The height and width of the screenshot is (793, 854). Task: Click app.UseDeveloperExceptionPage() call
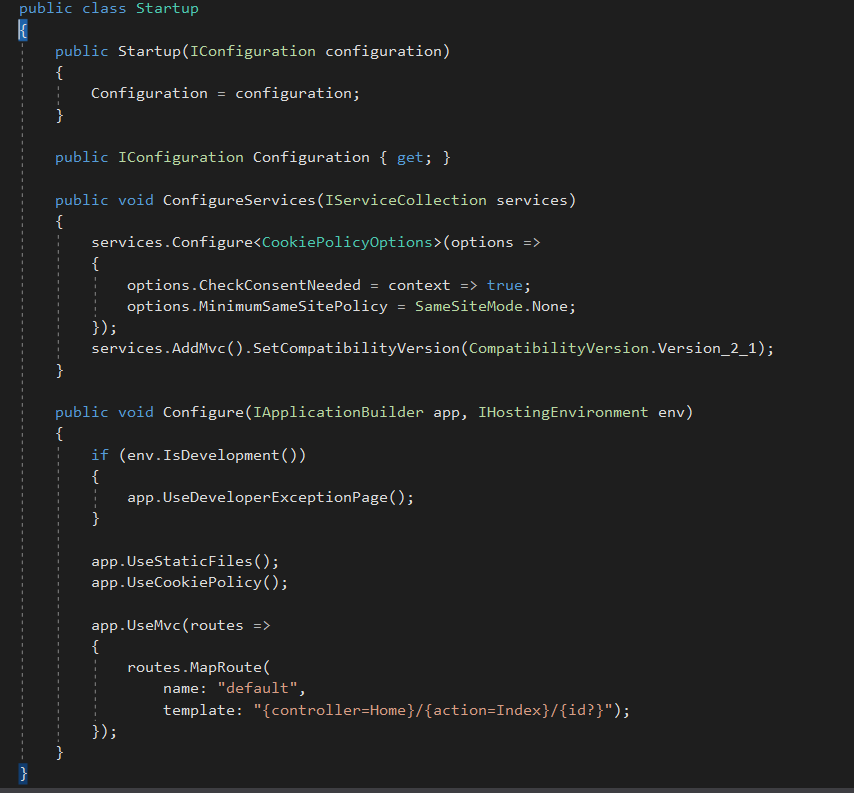(270, 497)
